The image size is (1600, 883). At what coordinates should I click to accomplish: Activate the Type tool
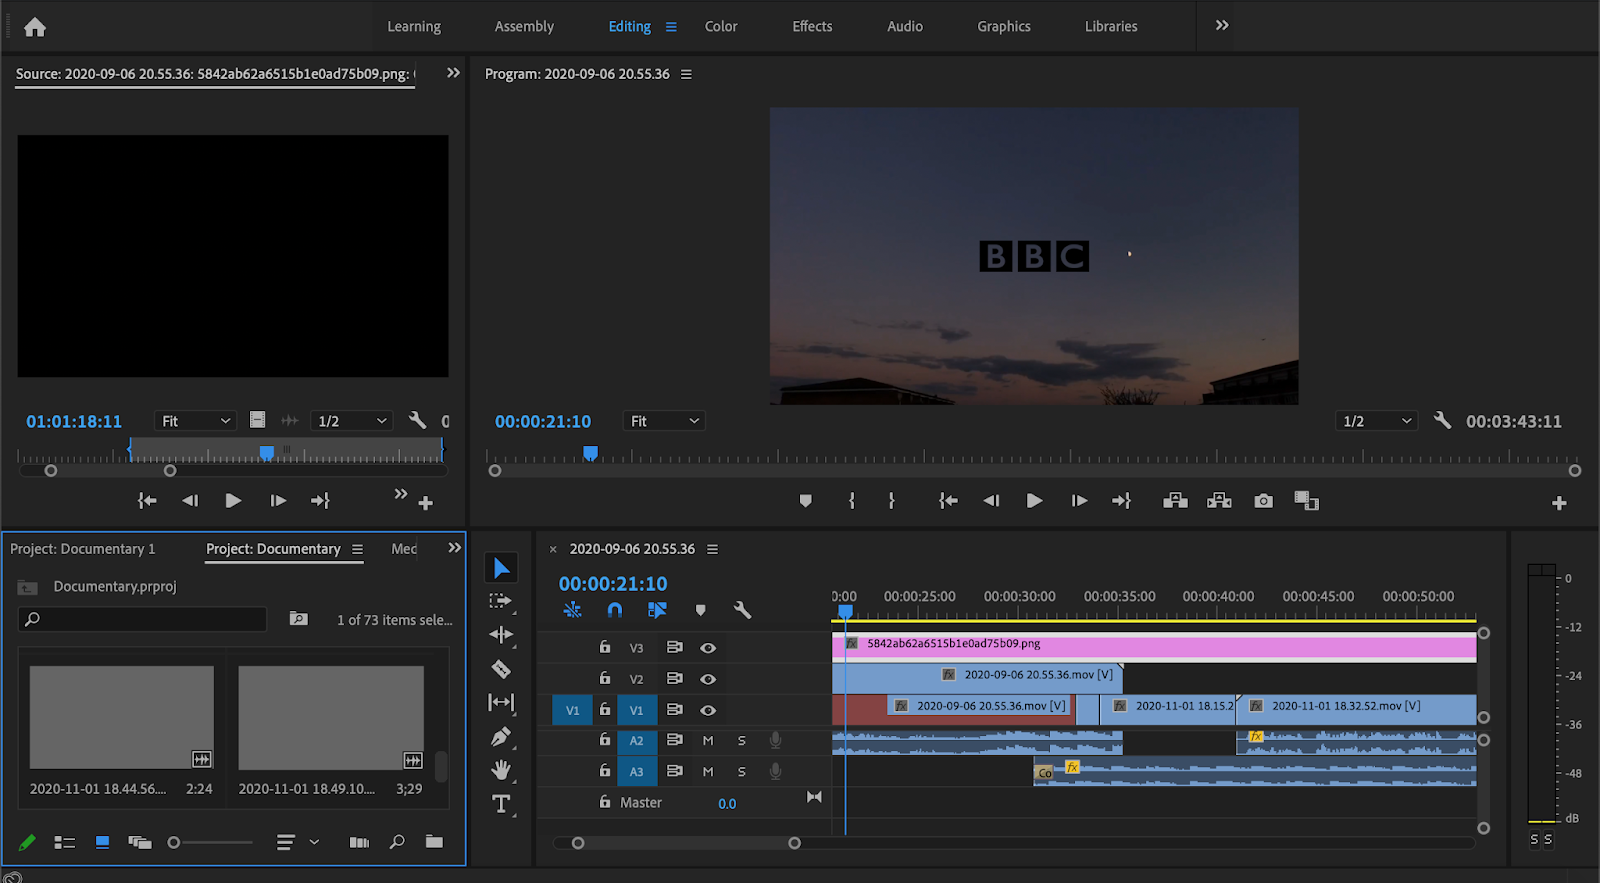(x=501, y=804)
